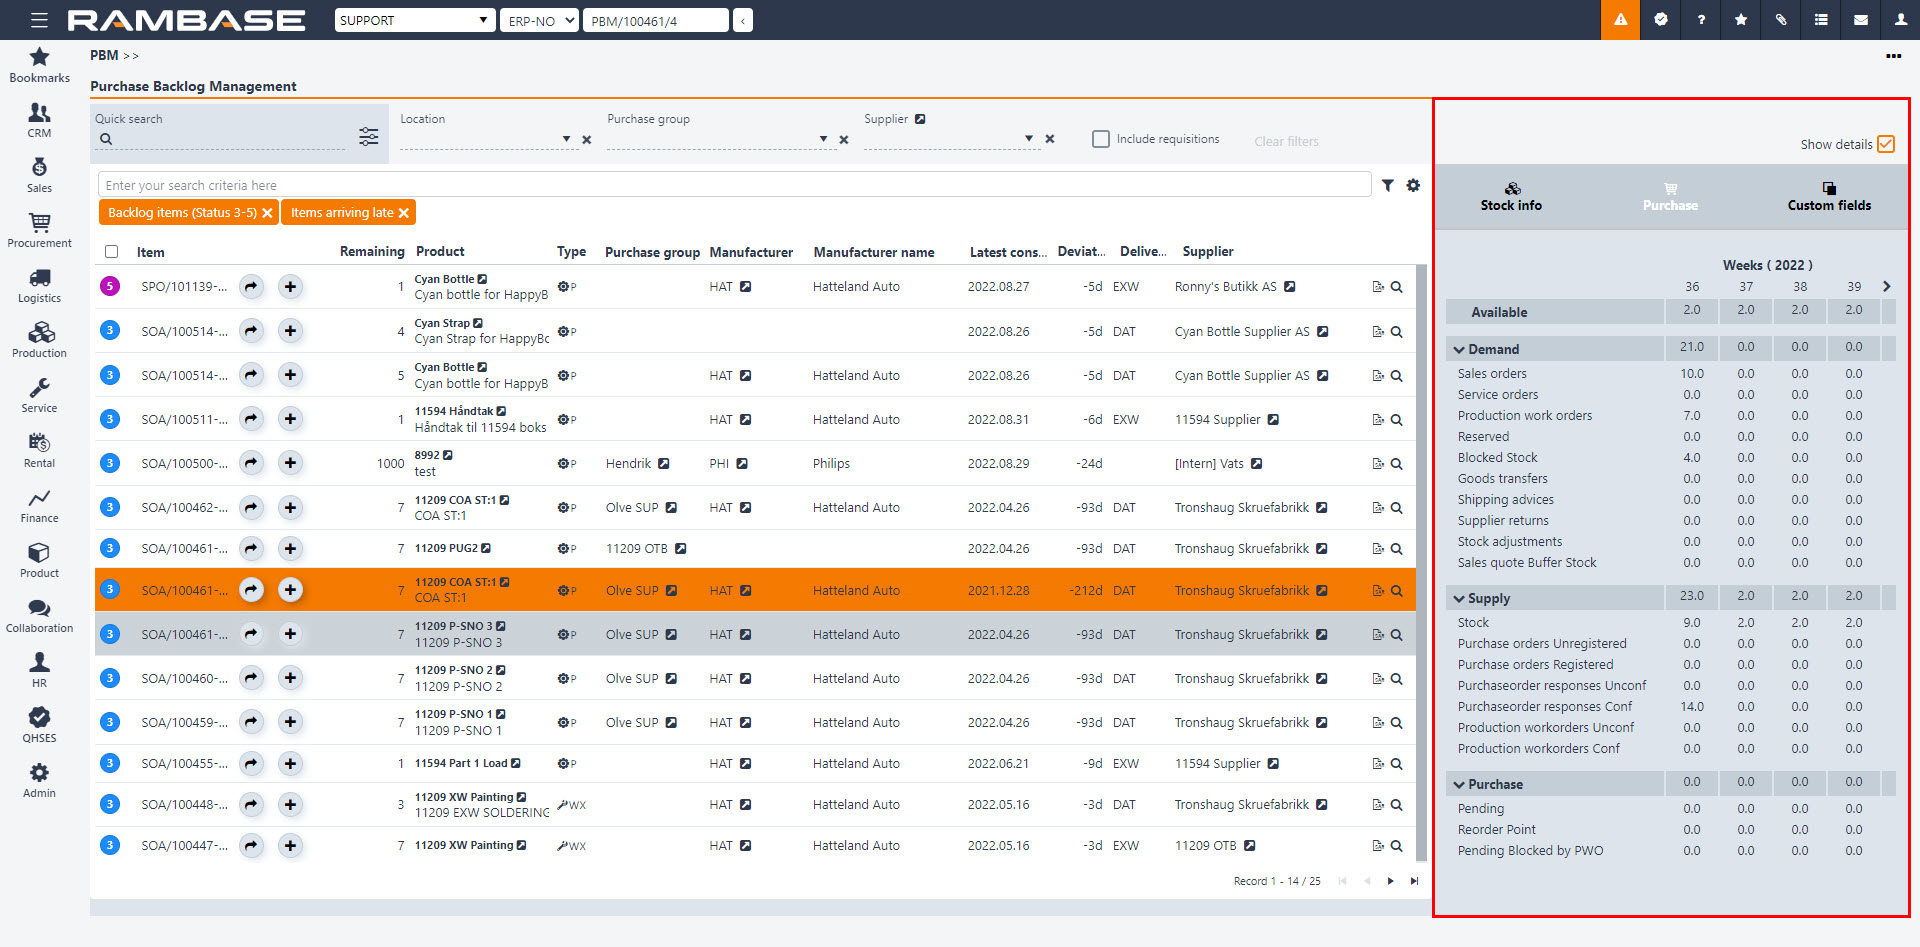
Task: Open the notifications warning icon
Action: tap(1620, 20)
